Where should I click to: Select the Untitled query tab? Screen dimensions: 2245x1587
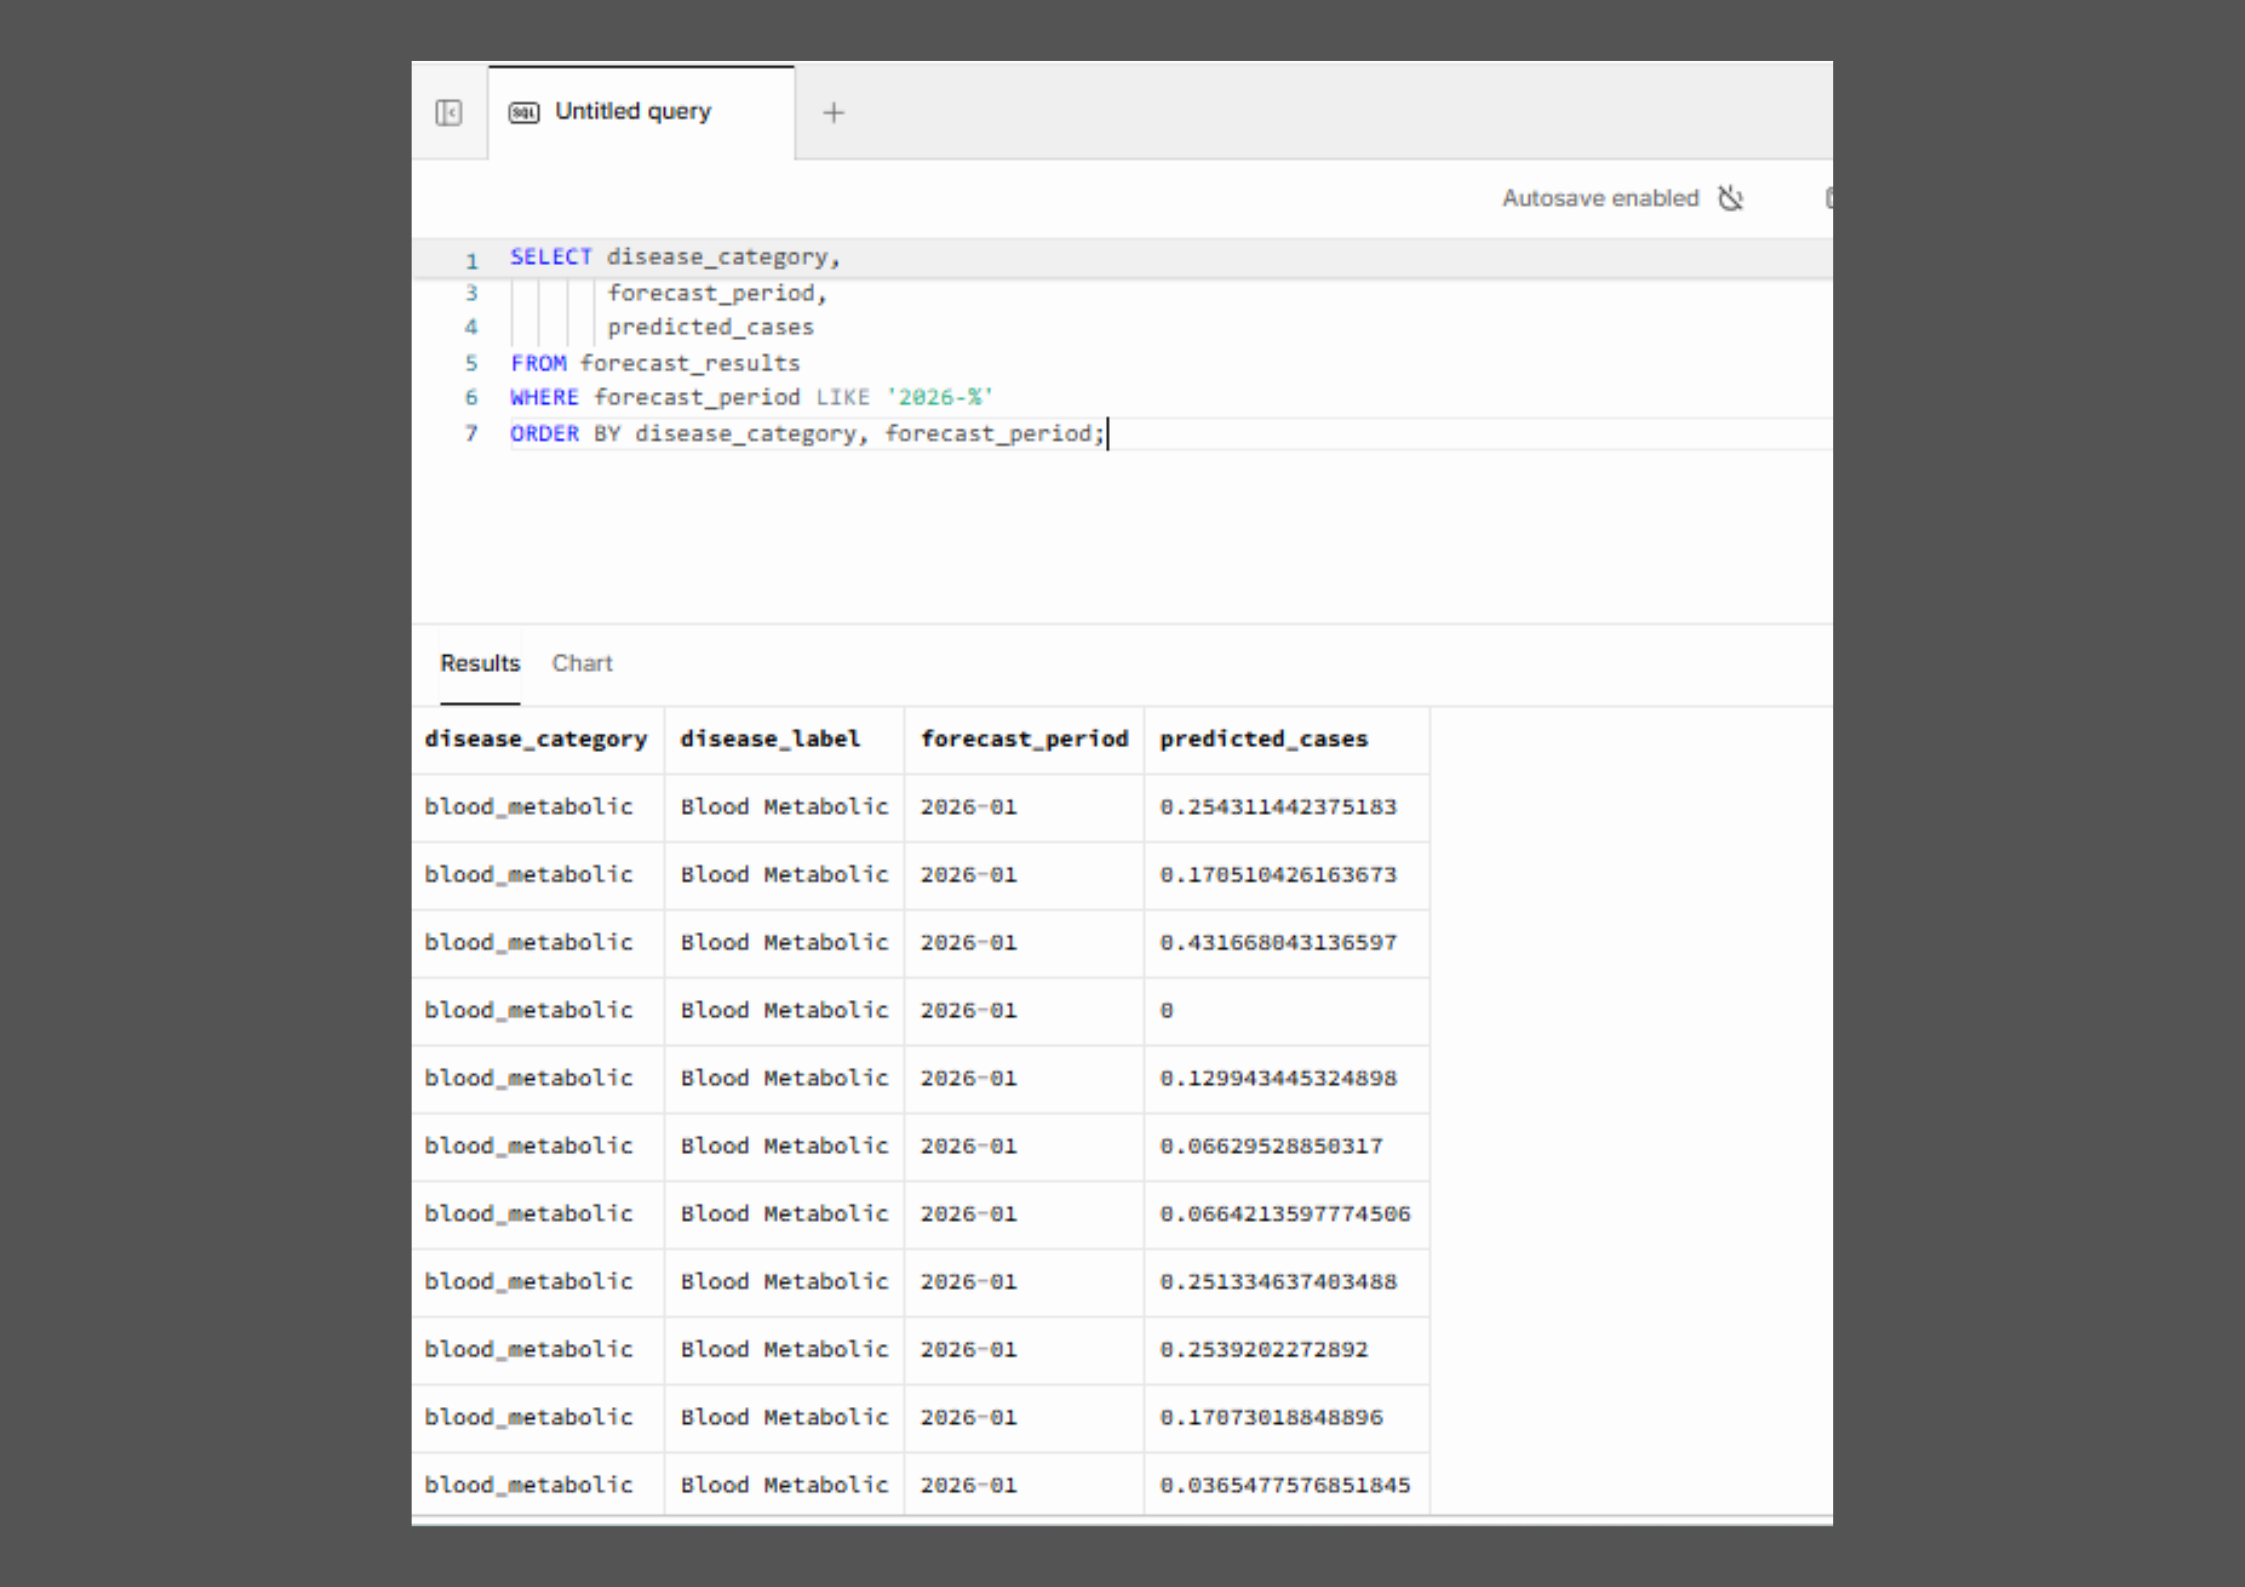(641, 112)
